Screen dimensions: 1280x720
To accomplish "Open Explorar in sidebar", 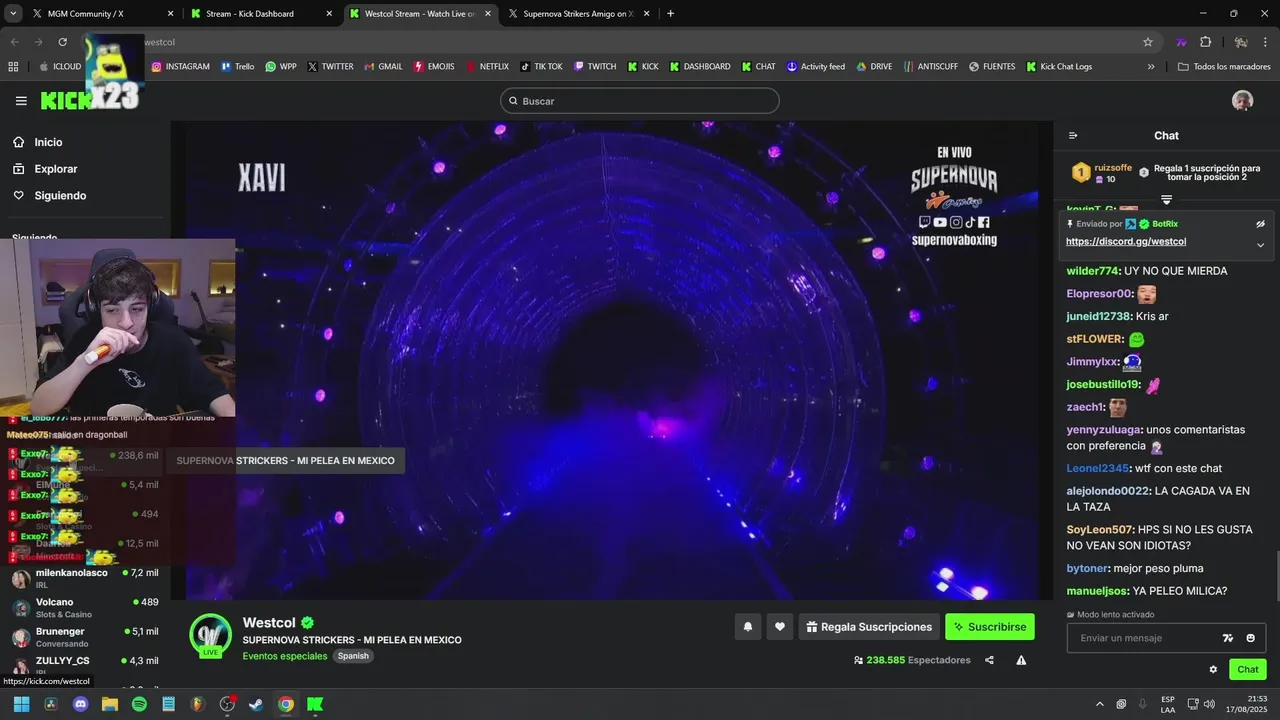I will point(55,169).
